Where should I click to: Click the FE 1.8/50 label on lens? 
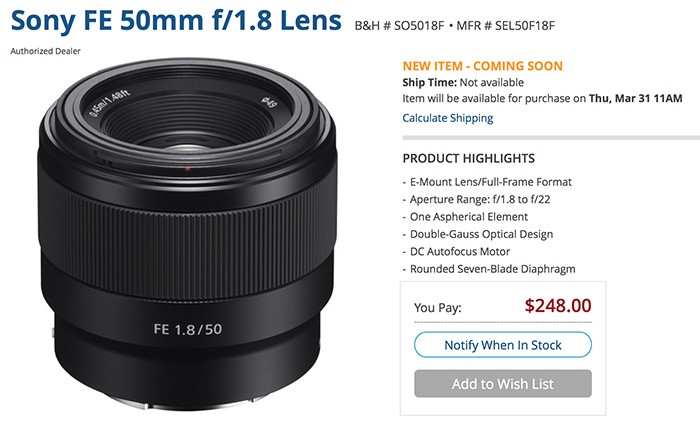coord(188,329)
